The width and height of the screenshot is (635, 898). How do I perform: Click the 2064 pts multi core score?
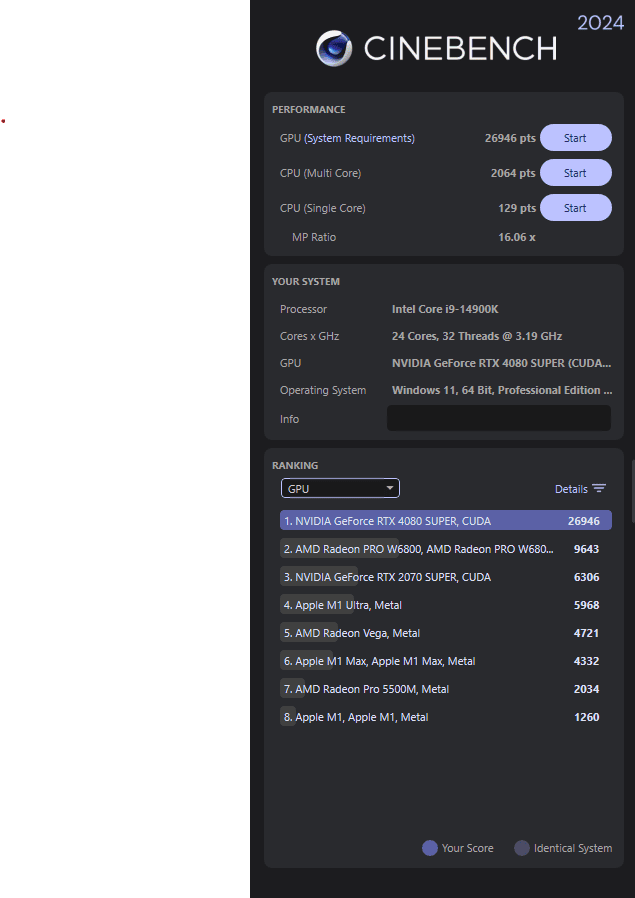point(513,173)
